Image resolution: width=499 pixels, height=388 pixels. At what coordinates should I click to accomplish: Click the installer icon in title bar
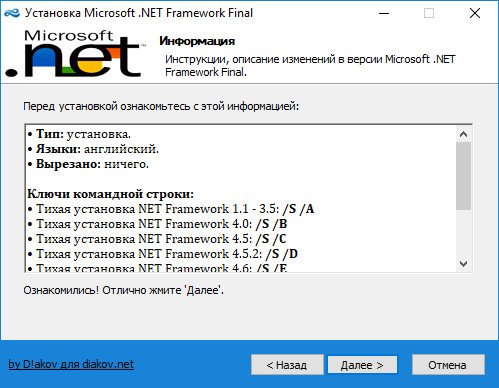tap(12, 13)
